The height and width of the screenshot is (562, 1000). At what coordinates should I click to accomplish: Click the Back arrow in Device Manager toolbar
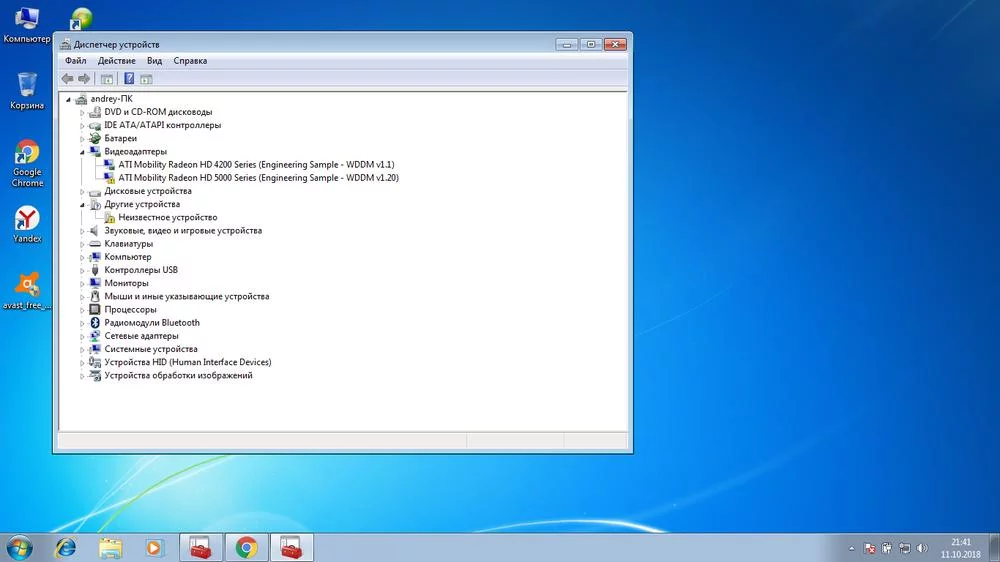(x=68, y=79)
